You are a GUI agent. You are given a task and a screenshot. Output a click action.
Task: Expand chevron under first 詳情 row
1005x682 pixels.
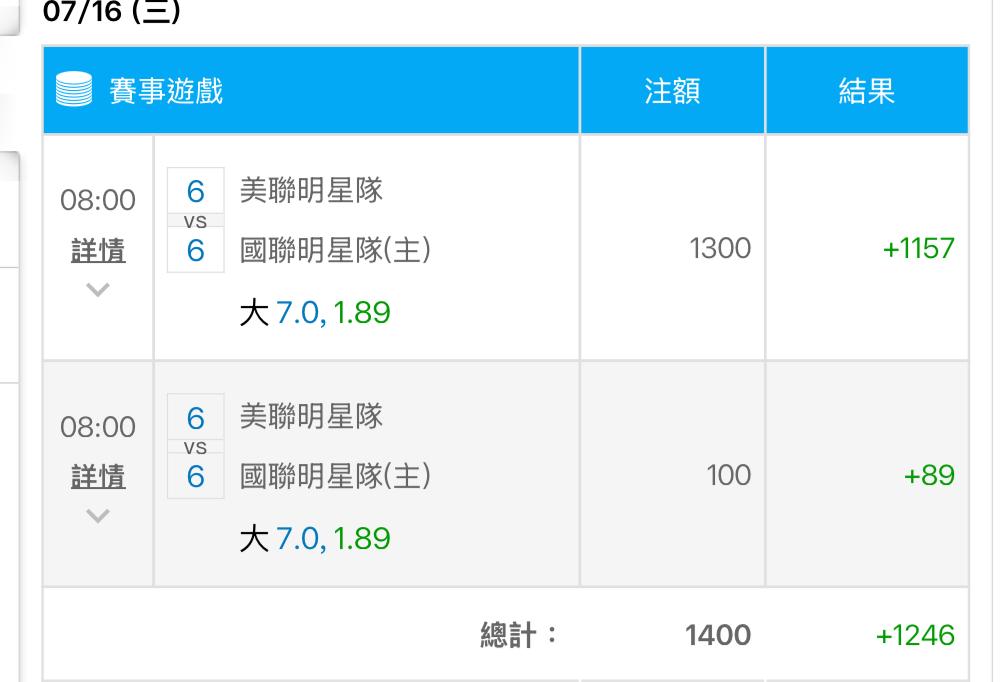(x=97, y=290)
